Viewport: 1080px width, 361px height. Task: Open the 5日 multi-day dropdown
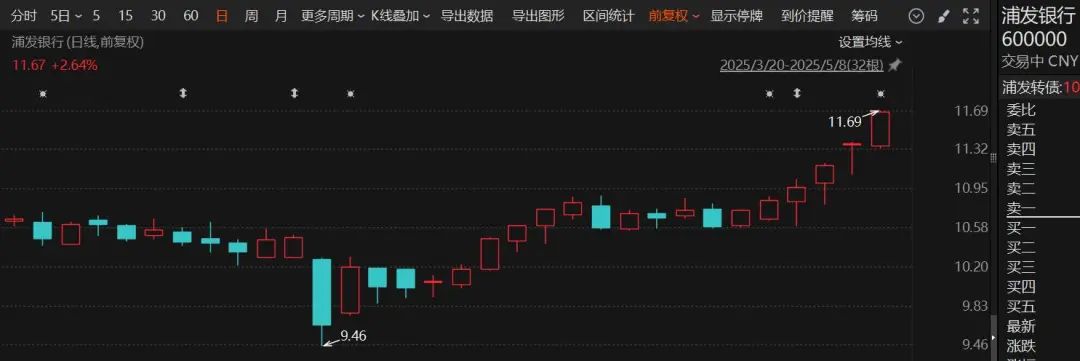(66, 15)
